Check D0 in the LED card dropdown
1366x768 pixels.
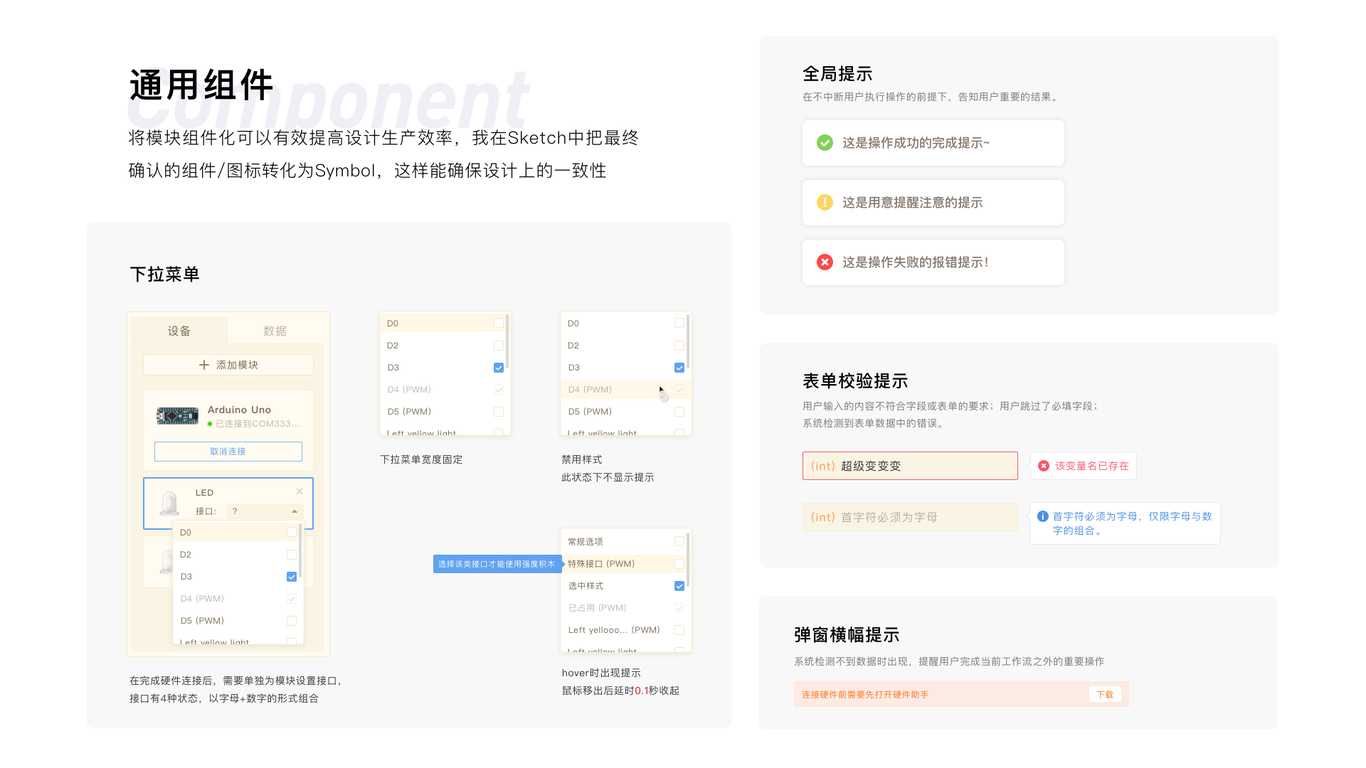[292, 533]
